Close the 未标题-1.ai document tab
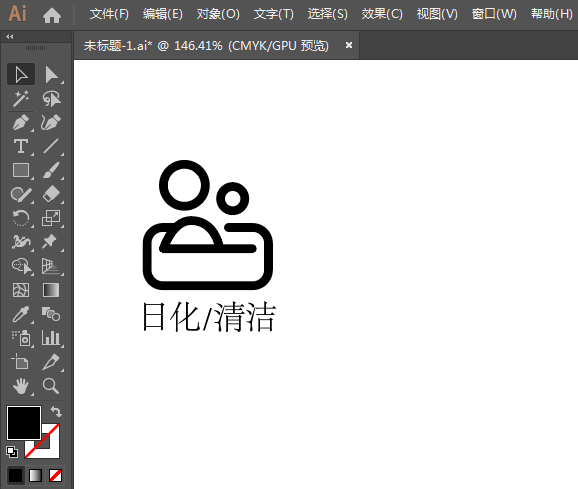578x489 pixels. click(x=349, y=45)
